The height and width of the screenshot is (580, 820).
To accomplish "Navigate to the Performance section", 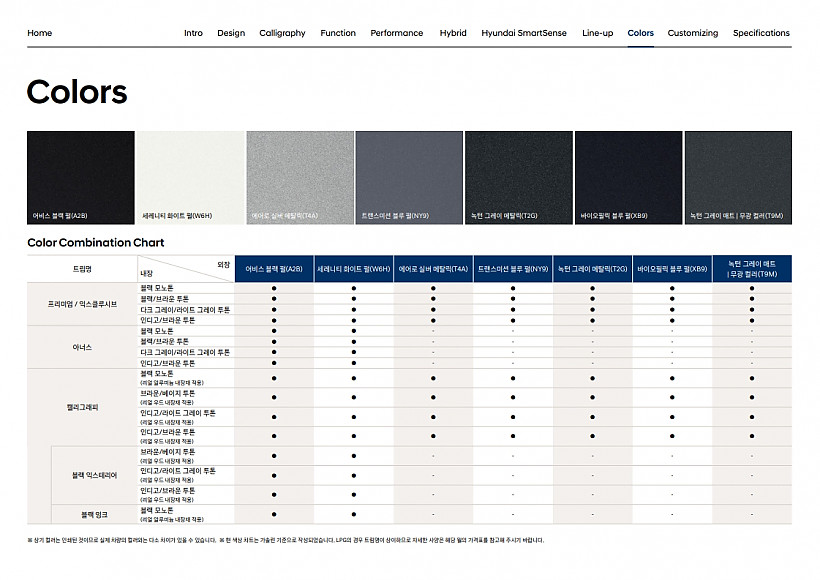I will pos(397,33).
